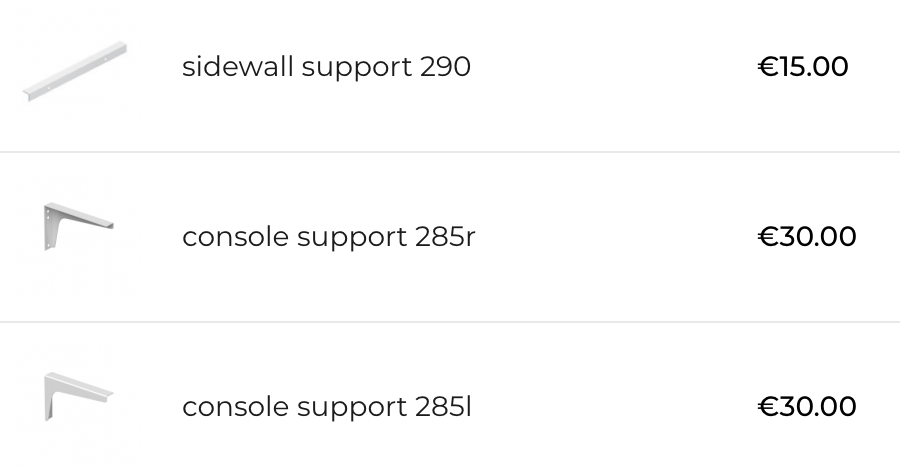This screenshot has width=900, height=466.
Task: Click the €15.00 price of sidewall support
Action: click(x=803, y=67)
